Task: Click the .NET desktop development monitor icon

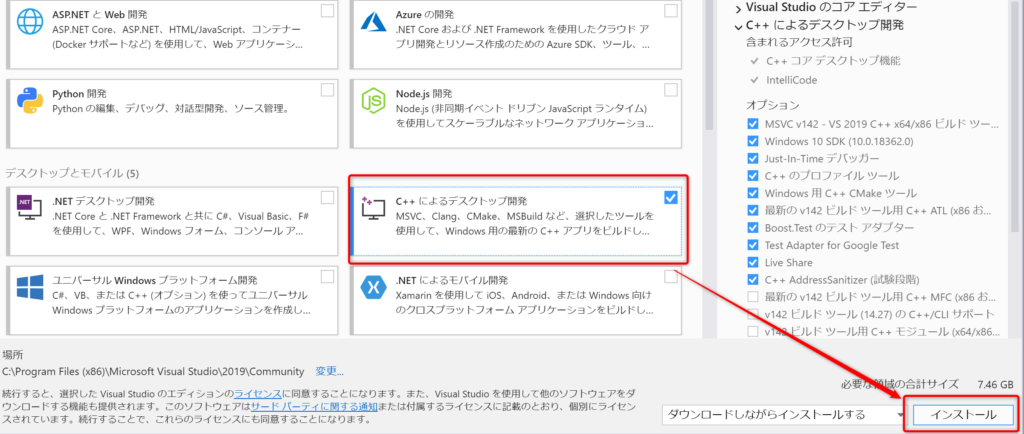Action: 29,210
